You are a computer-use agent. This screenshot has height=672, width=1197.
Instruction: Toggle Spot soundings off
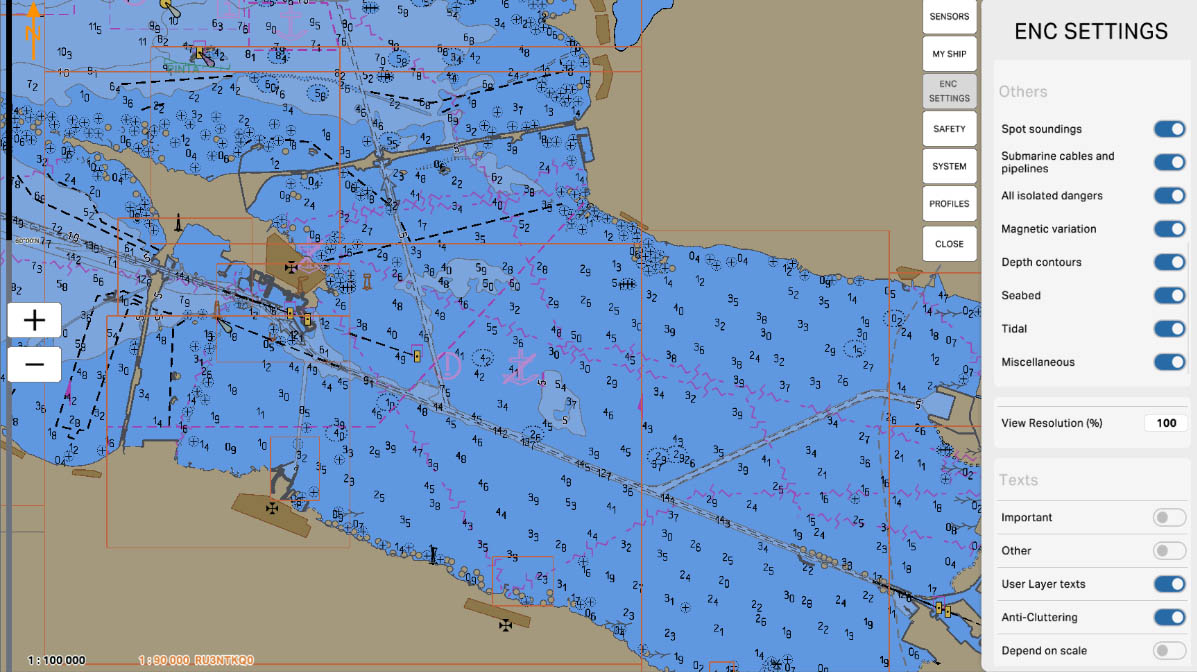coord(1169,129)
